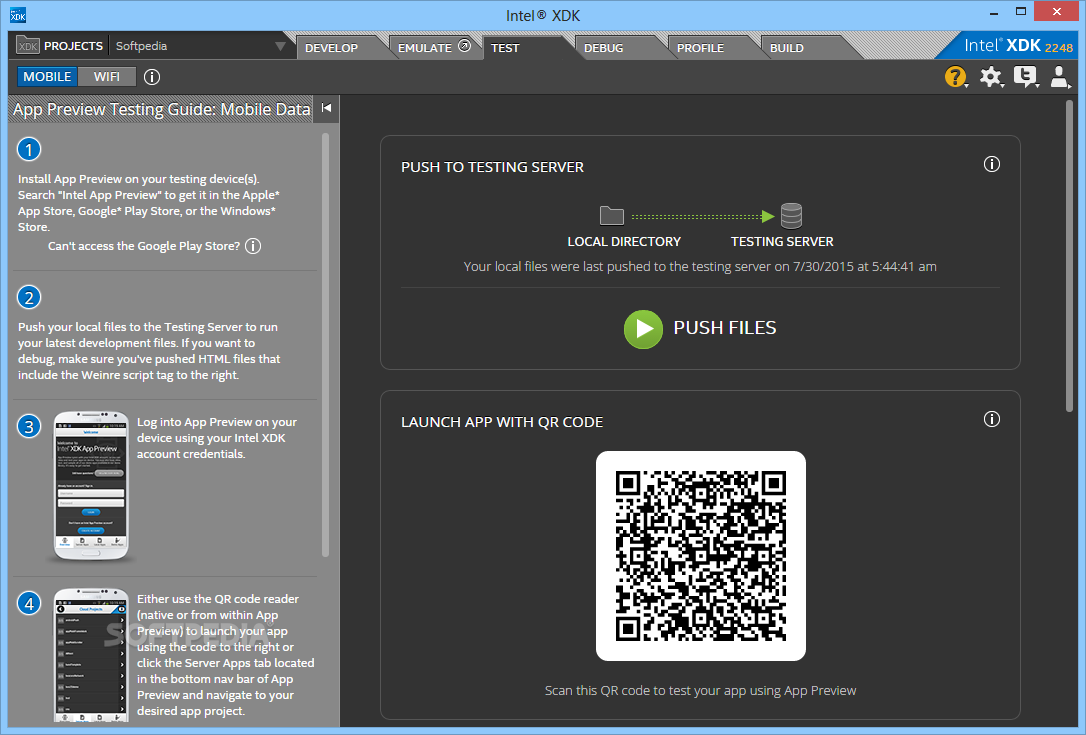Click the info icon beside WIFI toggle
Image resolution: width=1086 pixels, height=735 pixels.
[152, 77]
